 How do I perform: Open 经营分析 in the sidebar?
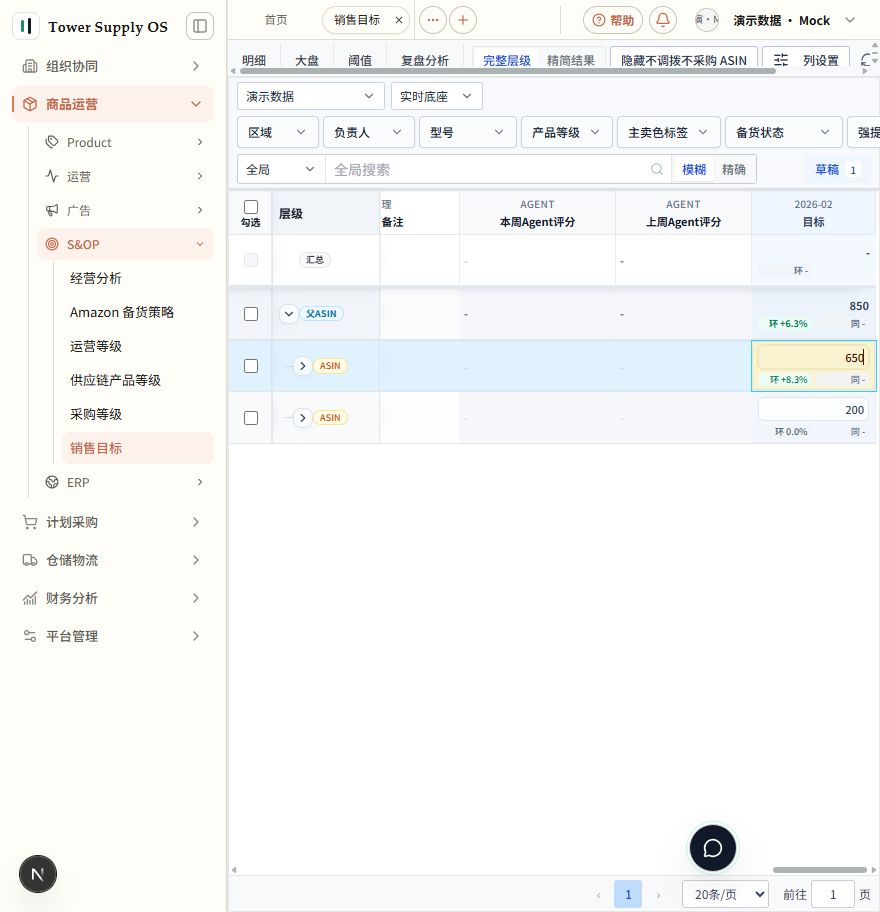click(96, 278)
